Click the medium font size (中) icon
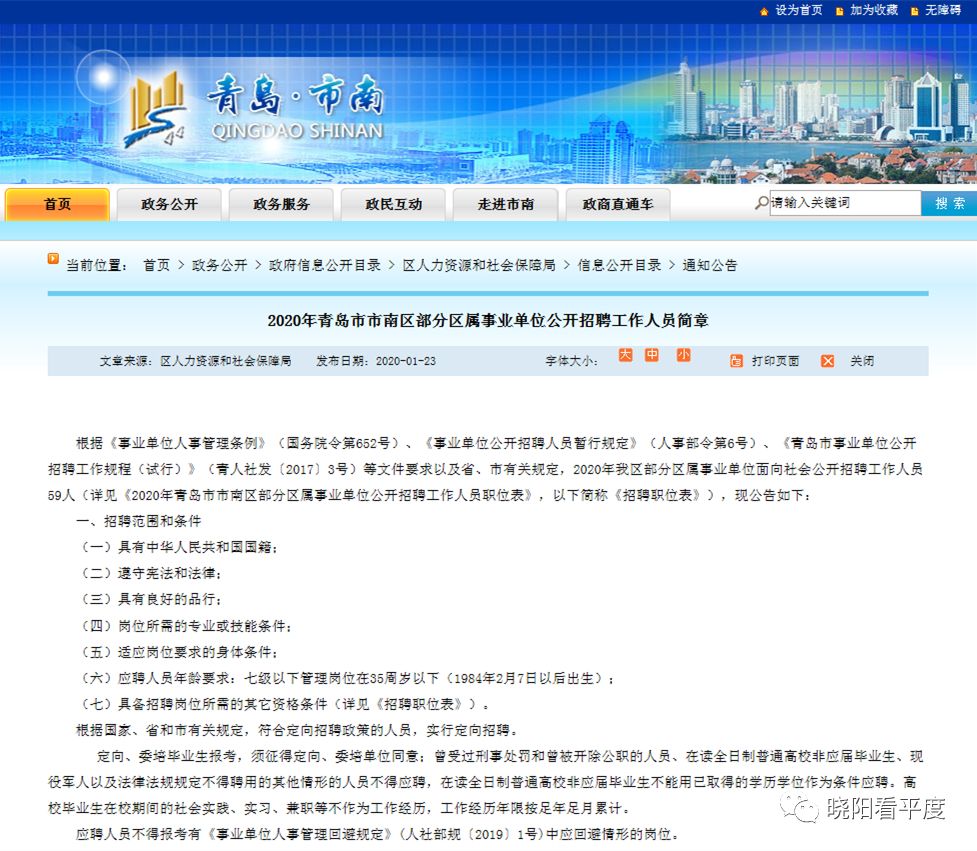977x851 pixels. click(x=652, y=355)
